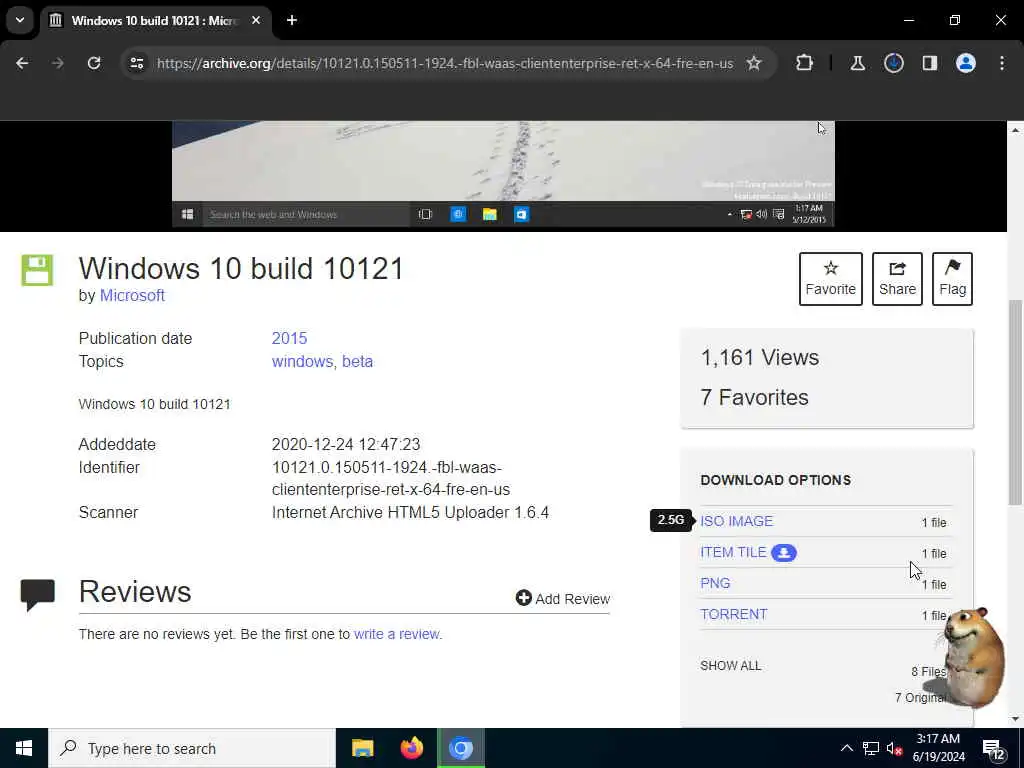Click Internet Archive HTML5 Uploader 1.6.4 text
The height and width of the screenshot is (768, 1024).
pos(410,513)
